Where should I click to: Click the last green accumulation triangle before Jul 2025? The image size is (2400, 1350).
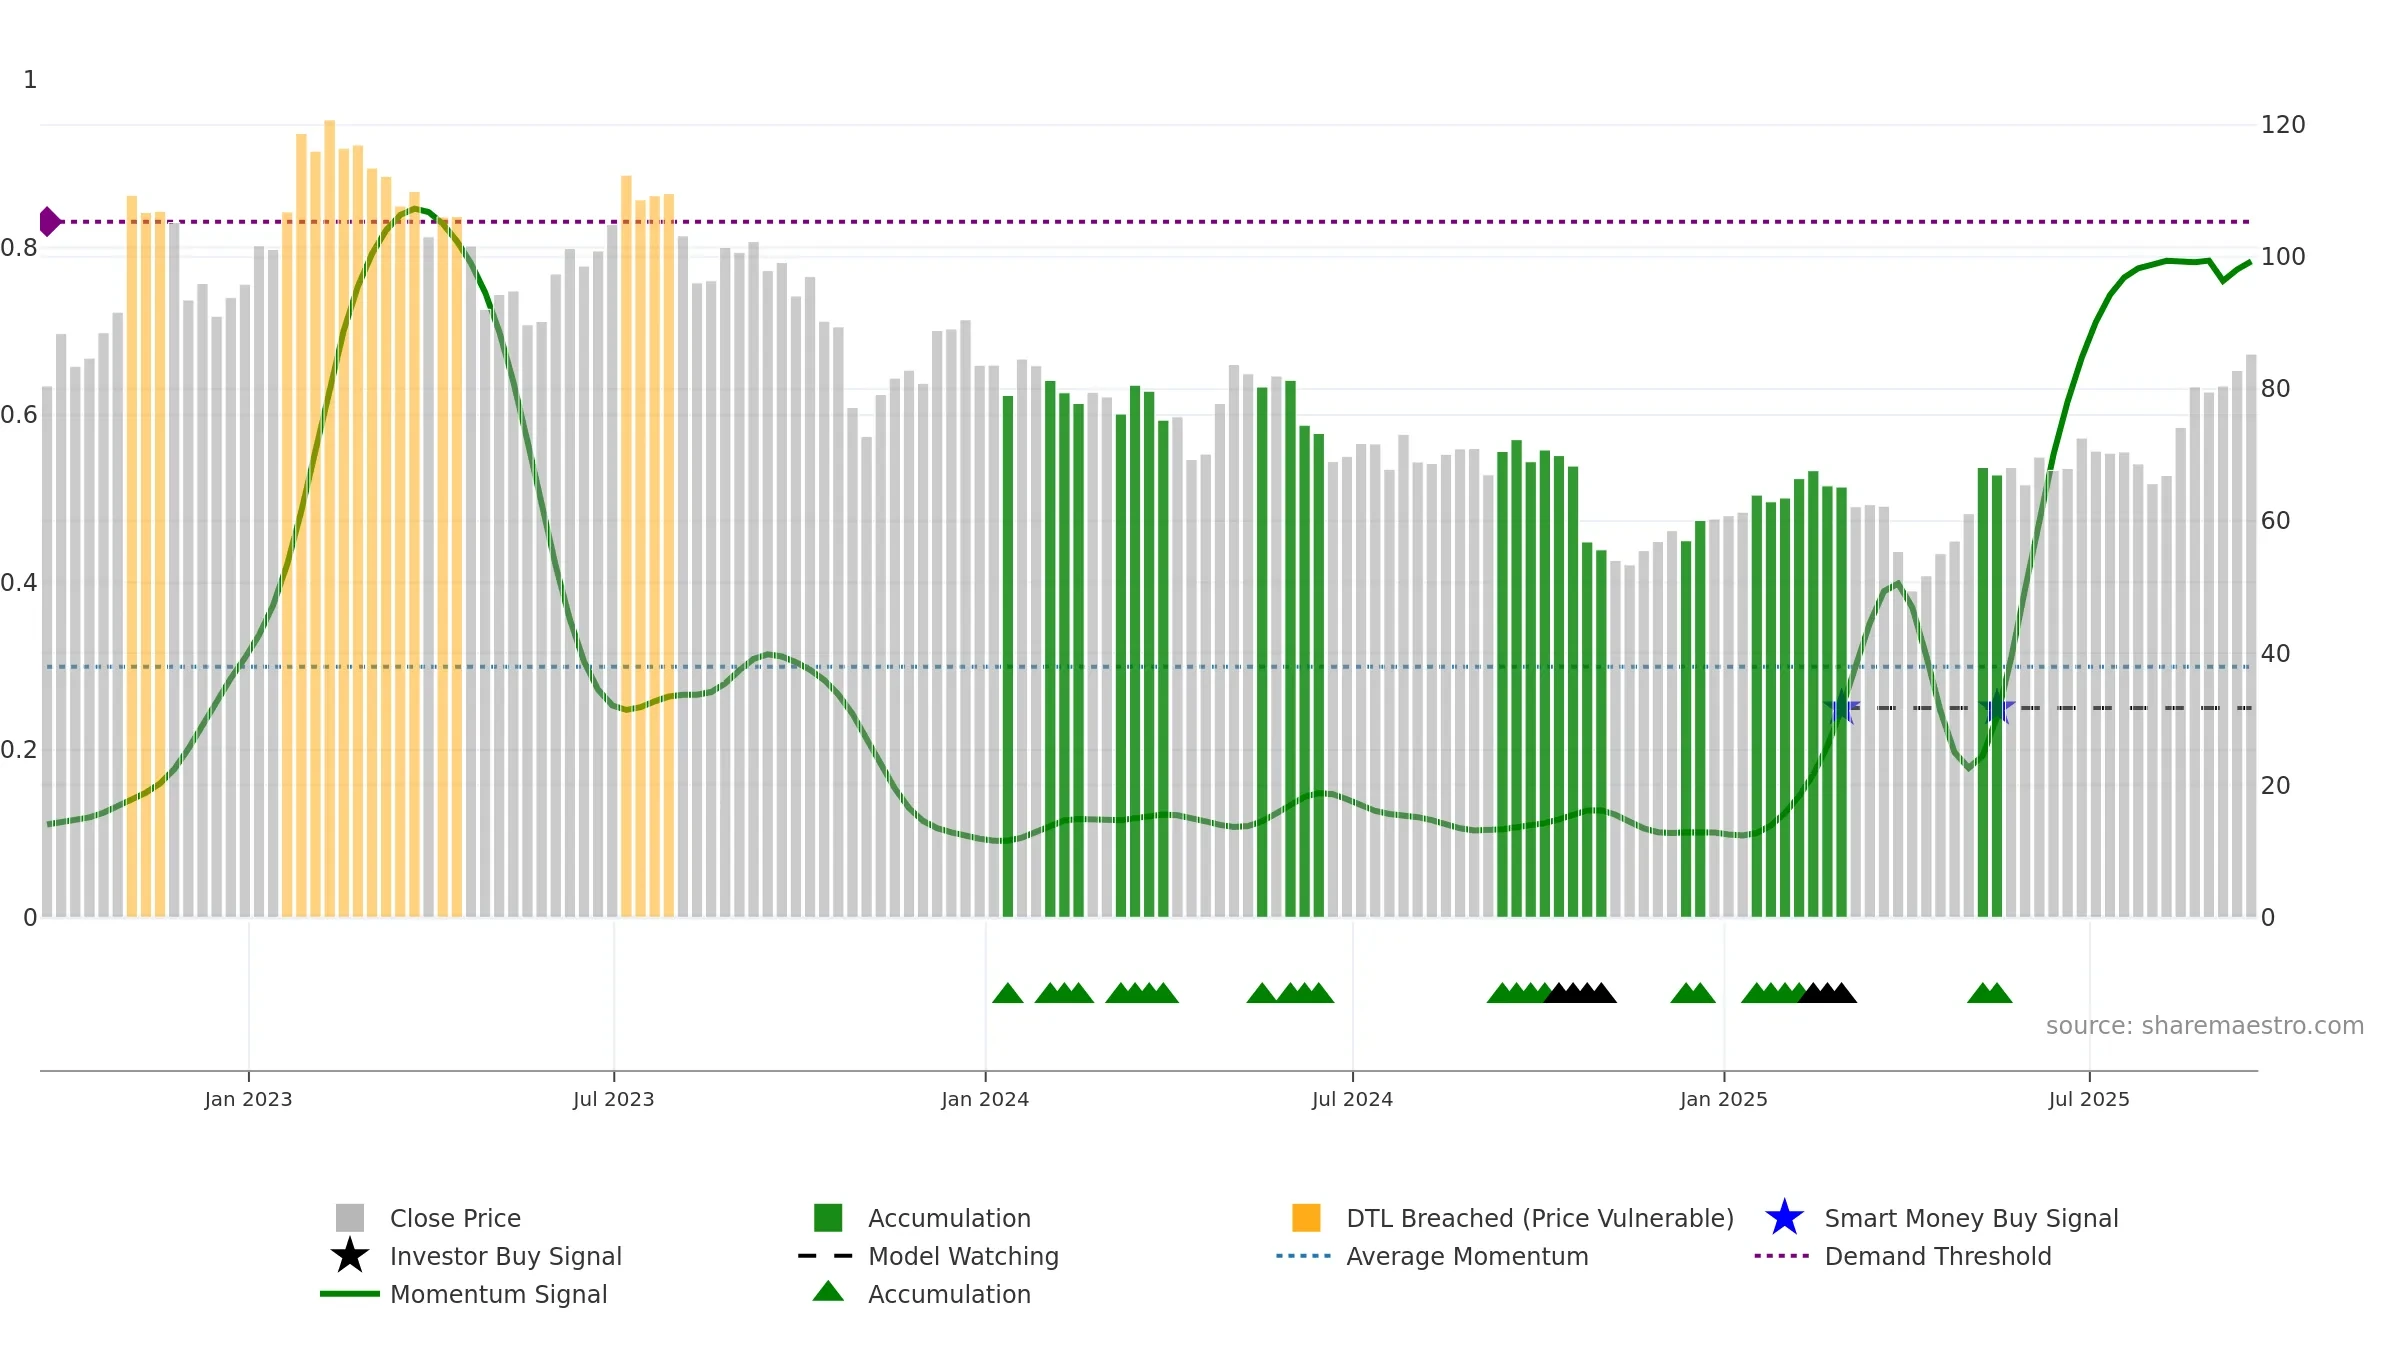1997,993
